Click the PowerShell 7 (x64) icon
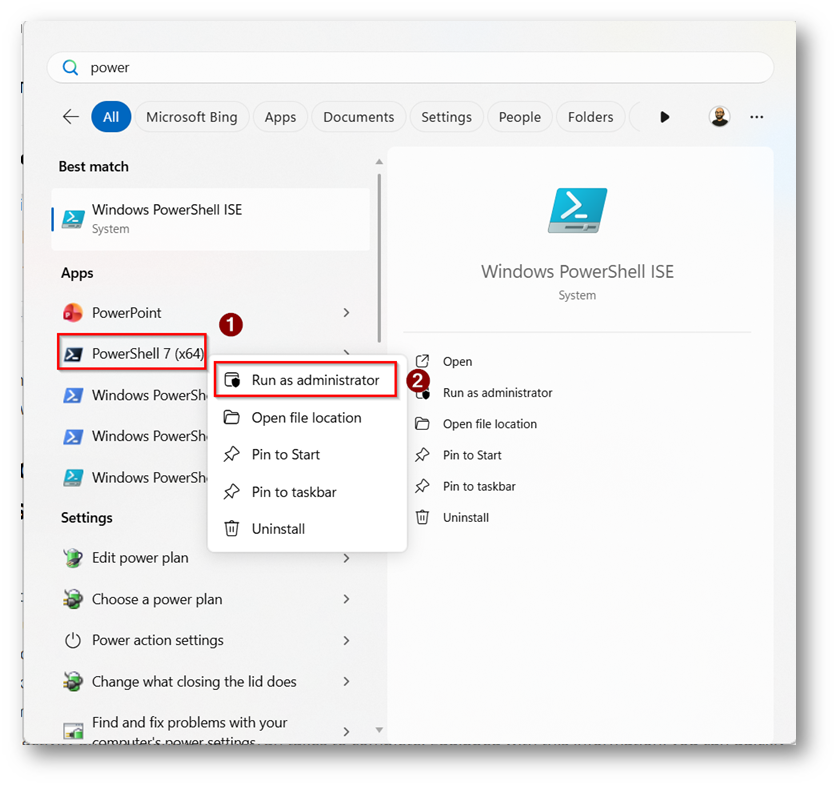Viewport: 838px width, 787px height. (x=73, y=354)
